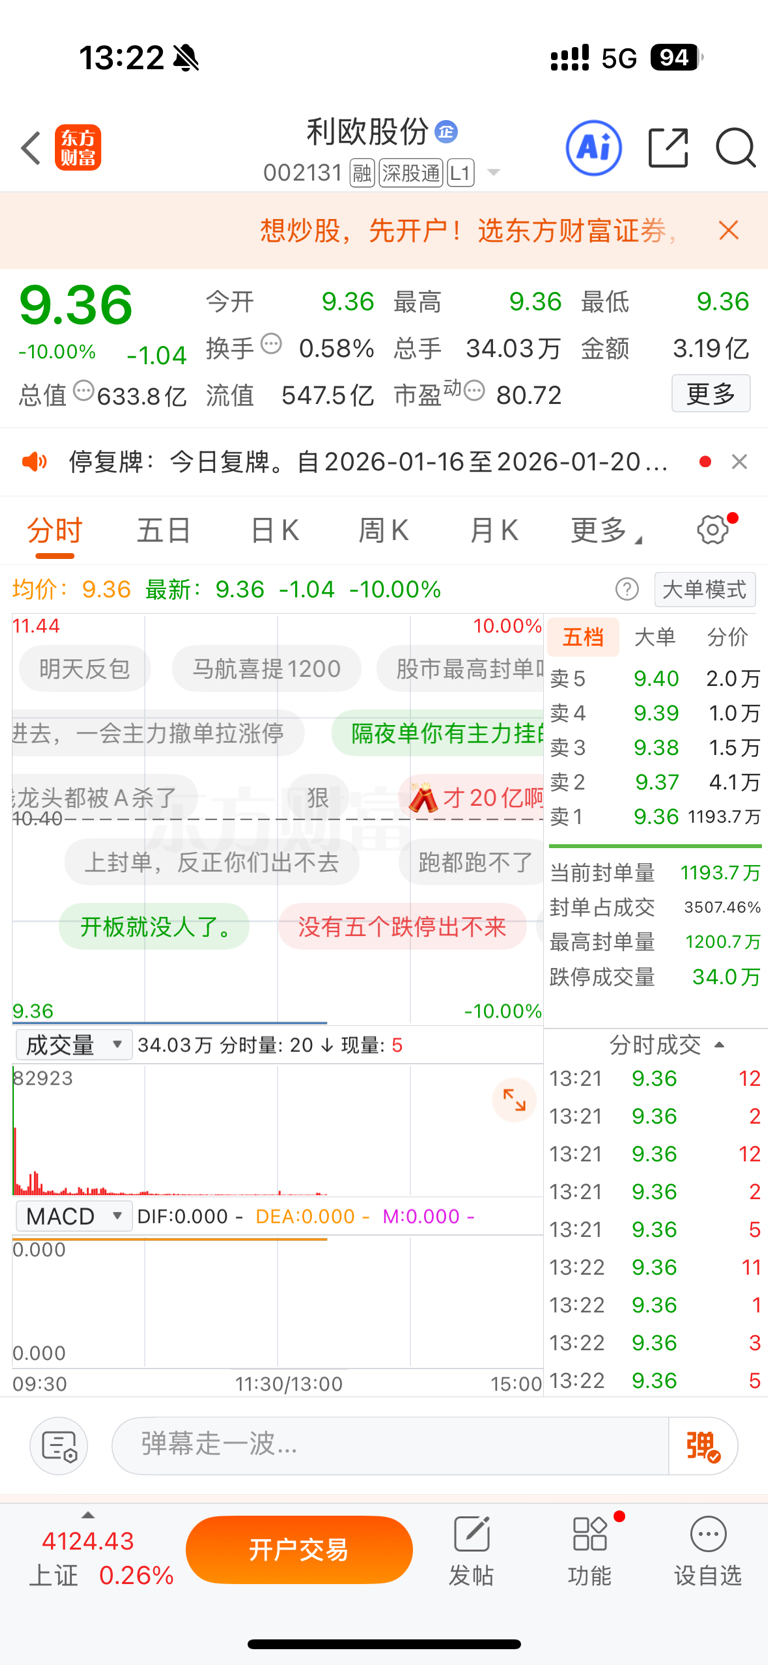This screenshot has height=1665, width=769.
Task: Open chart settings gear icon
Action: [x=713, y=530]
